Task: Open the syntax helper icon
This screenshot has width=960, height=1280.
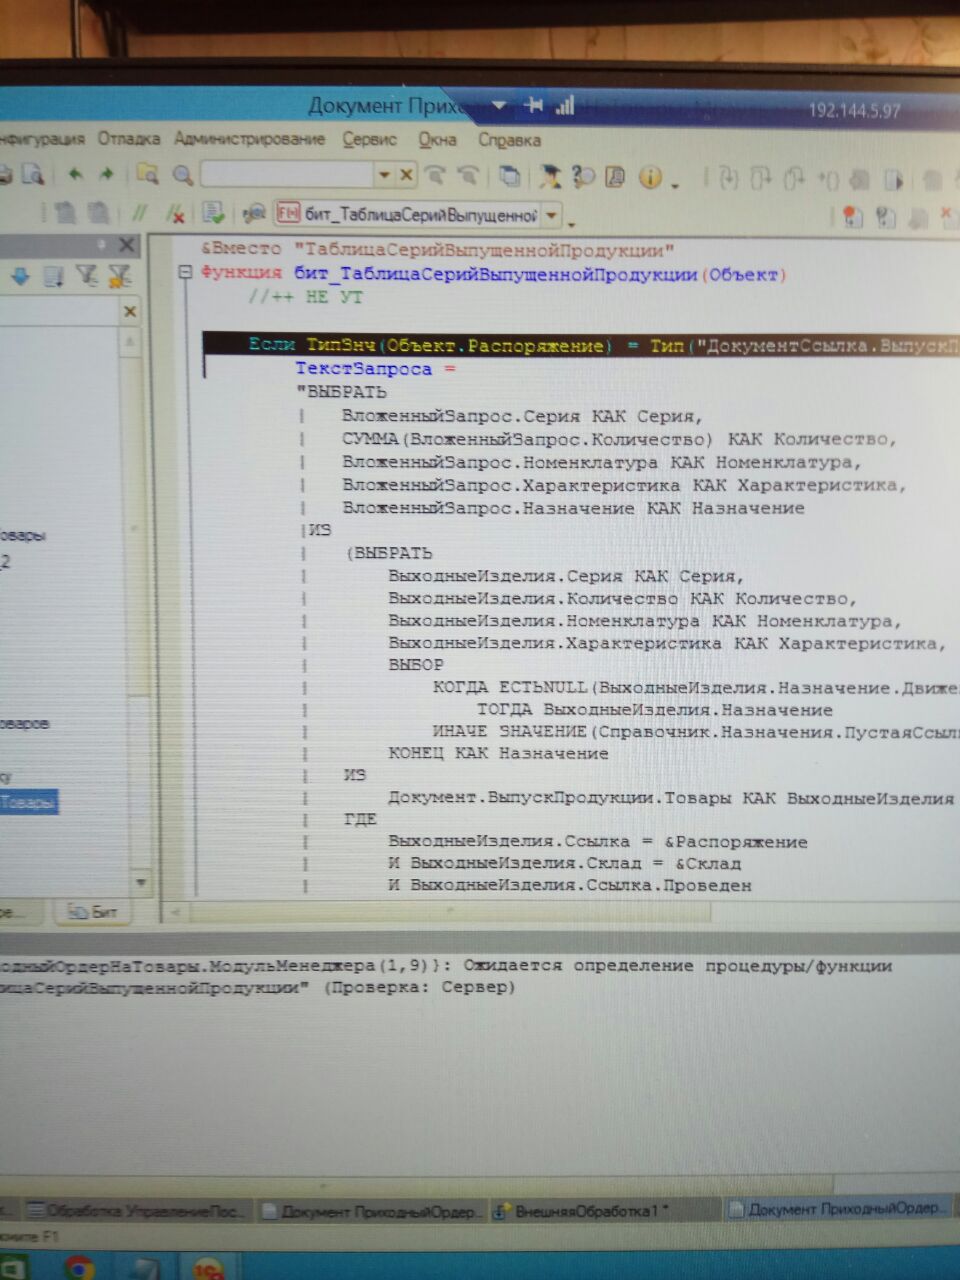Action: (549, 177)
